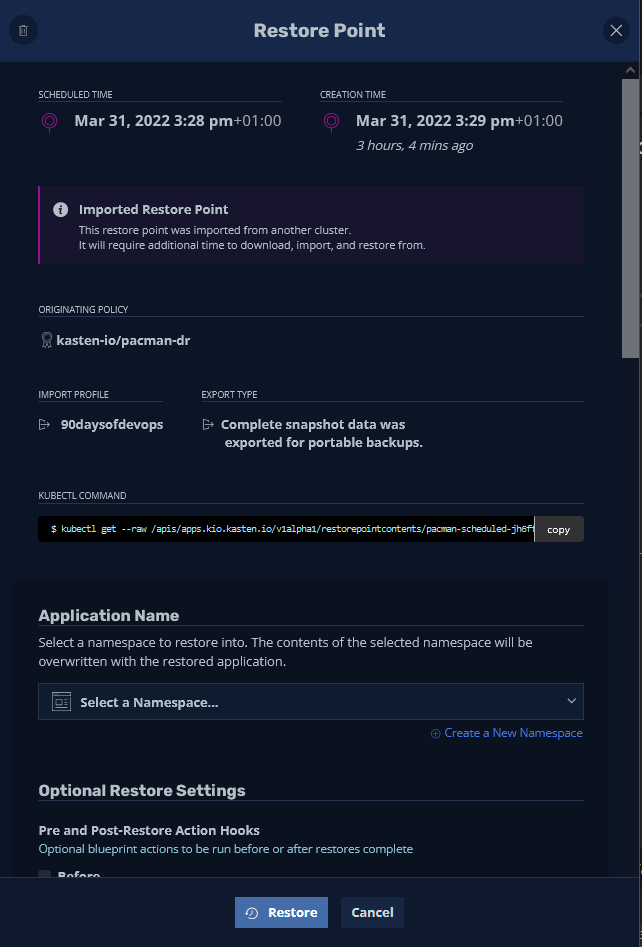The image size is (642, 947).
Task: Close the Restore Point dialog
Action: (616, 30)
